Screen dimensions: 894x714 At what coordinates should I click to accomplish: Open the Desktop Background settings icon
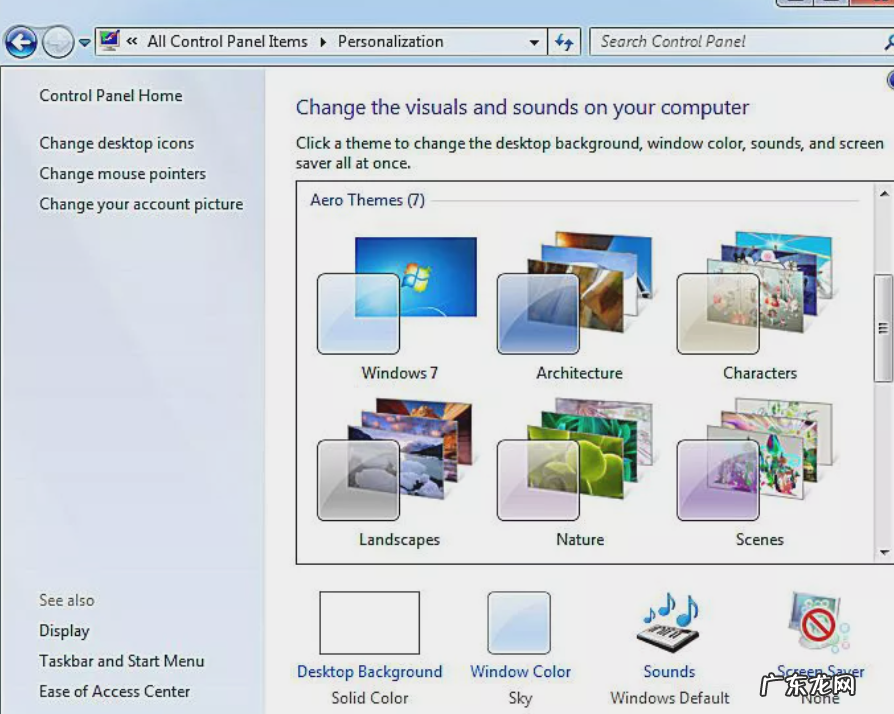click(370, 622)
